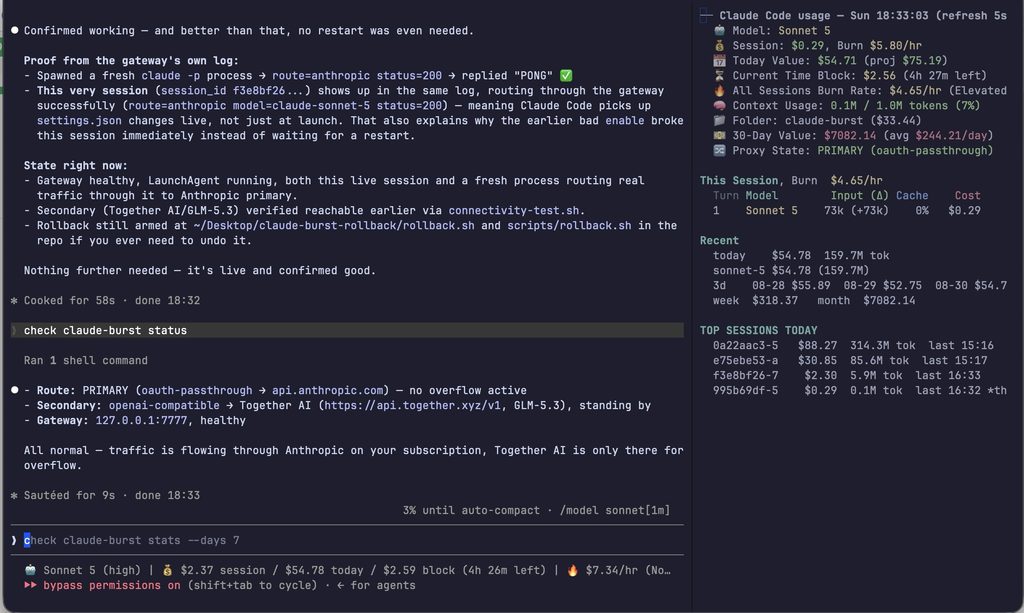Click the Cache column header
The height and width of the screenshot is (613, 1024).
click(x=912, y=196)
